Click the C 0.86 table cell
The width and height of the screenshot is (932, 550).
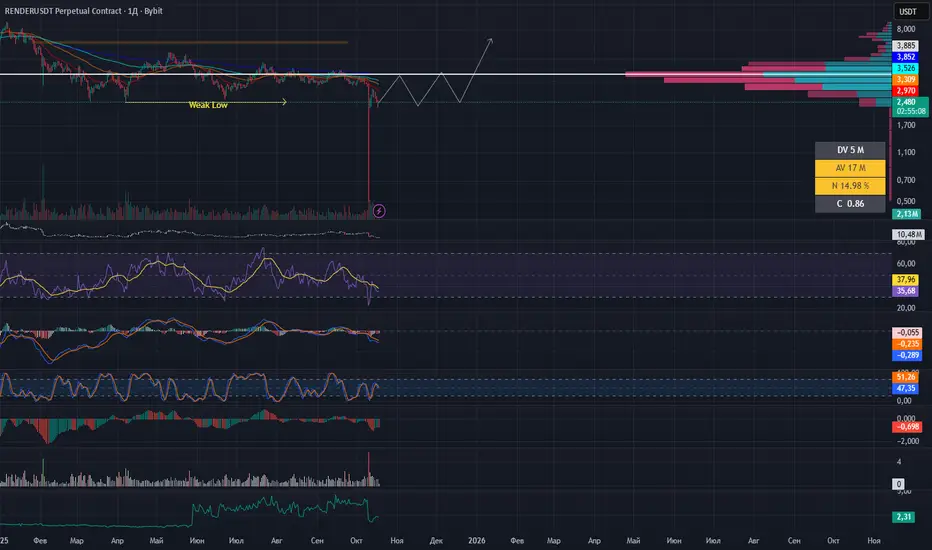tap(850, 203)
